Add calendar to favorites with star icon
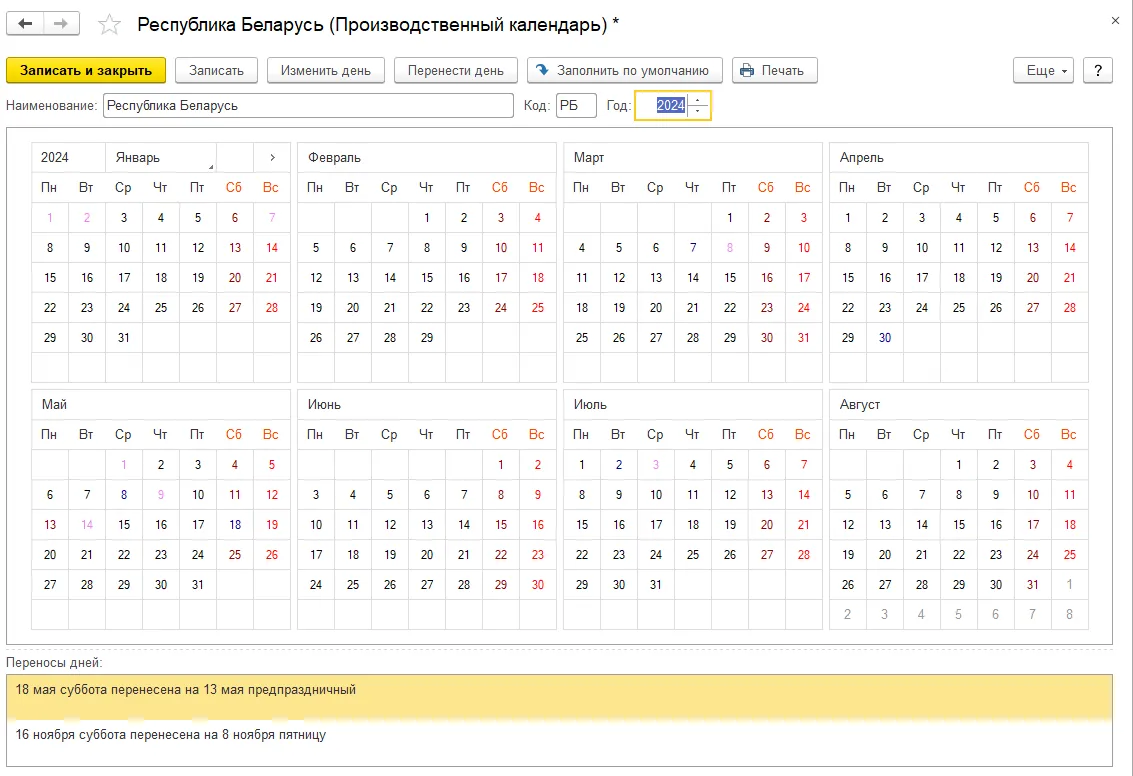The width and height of the screenshot is (1133, 776). point(109,25)
